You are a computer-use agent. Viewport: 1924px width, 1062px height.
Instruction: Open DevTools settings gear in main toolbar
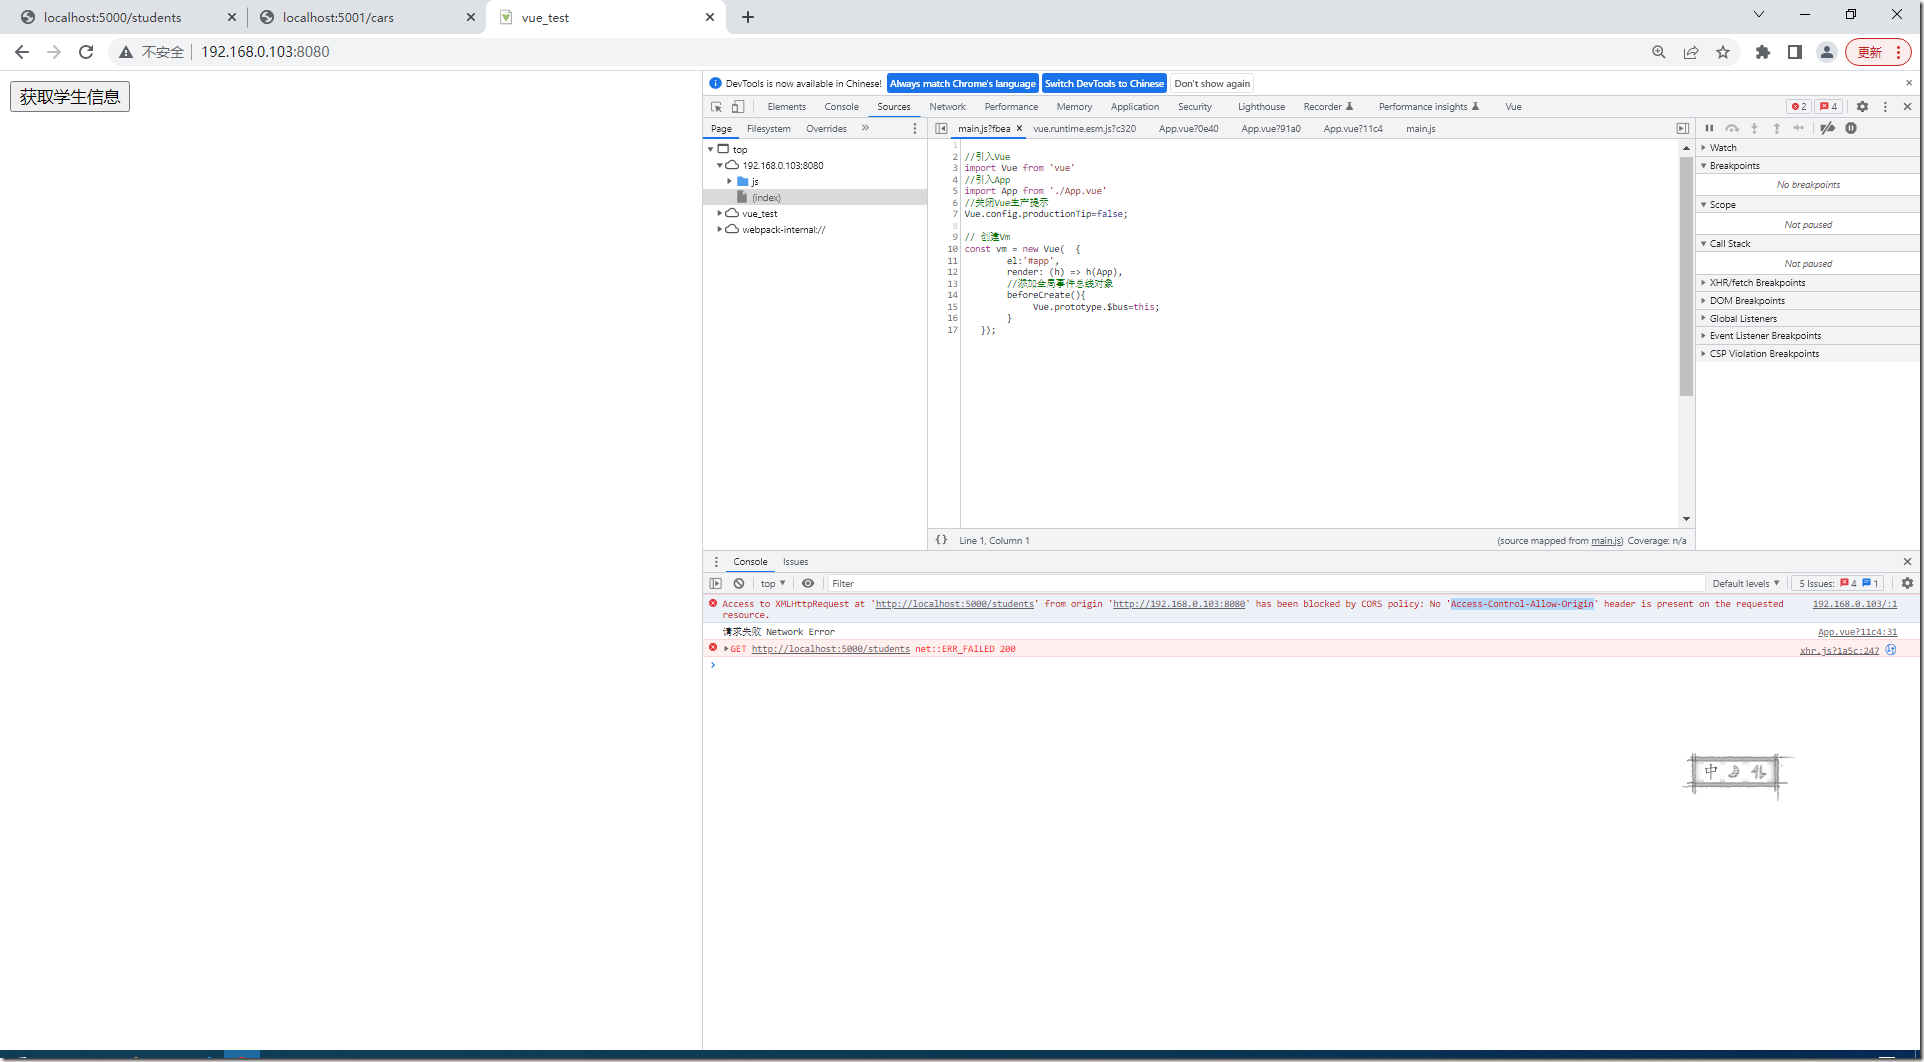(x=1862, y=107)
